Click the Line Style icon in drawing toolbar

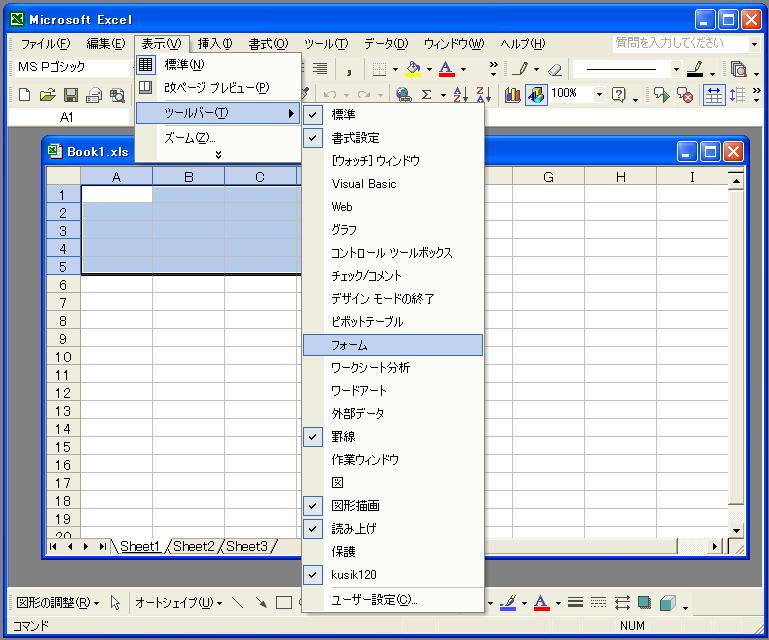tap(576, 602)
